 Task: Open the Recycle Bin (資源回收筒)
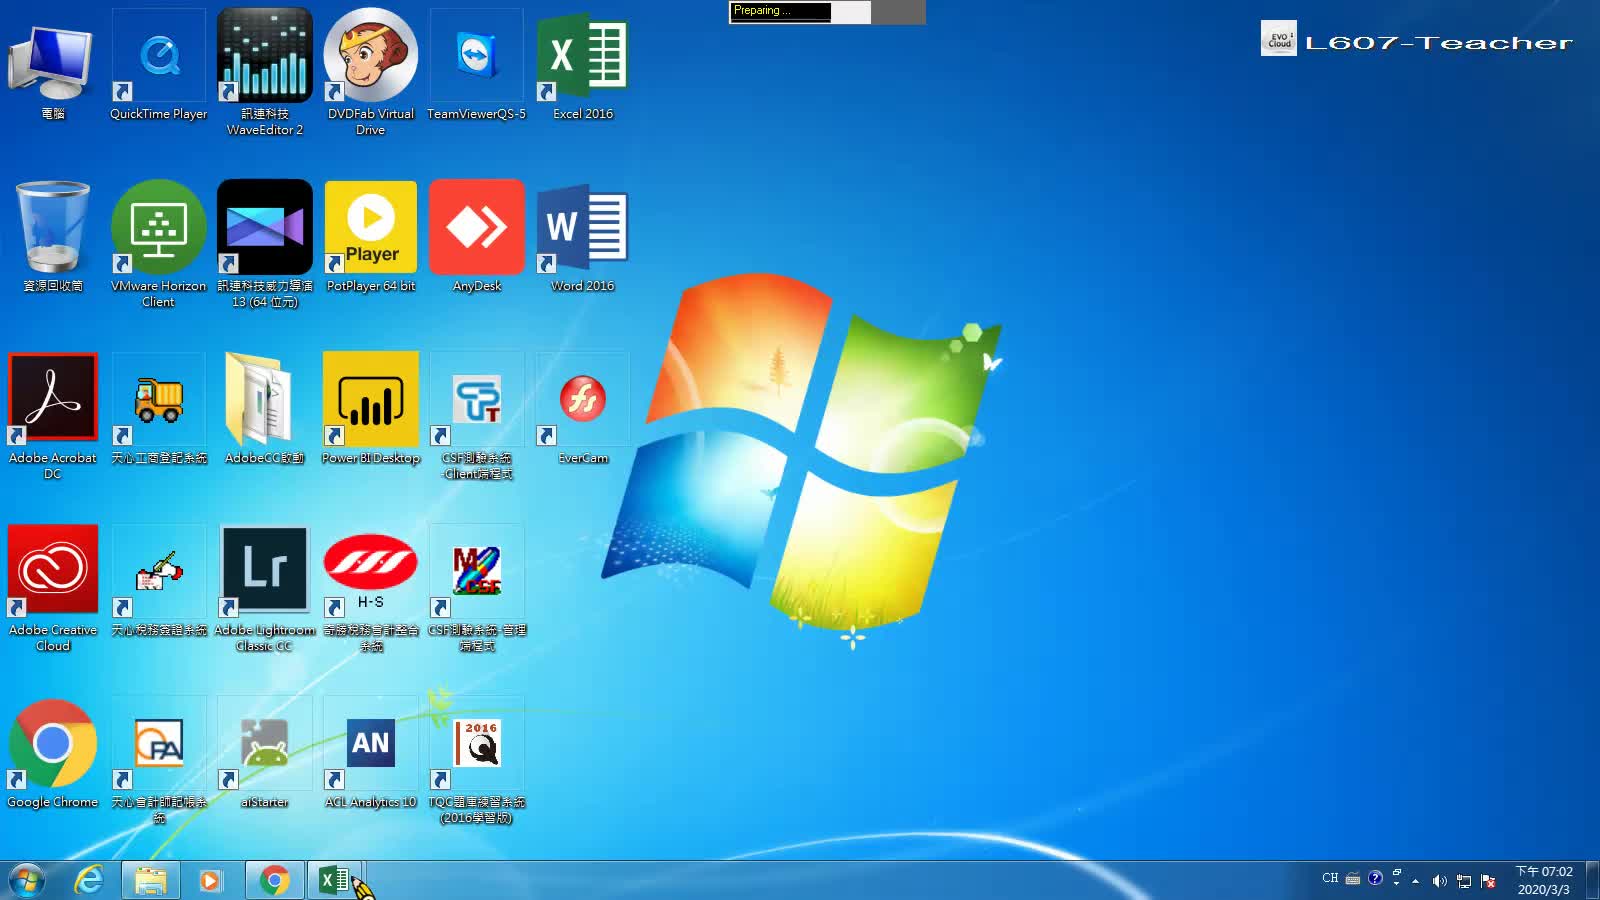[52, 237]
